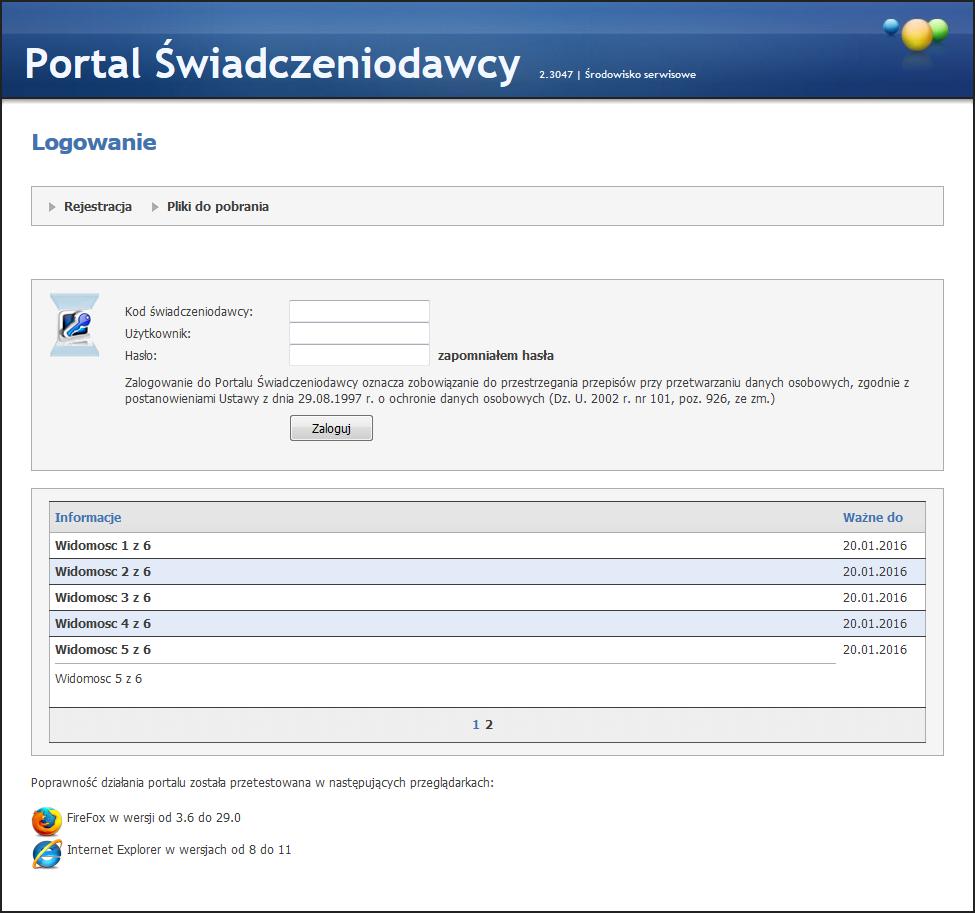Click the date in Widomosc 4 z 6 row
975x913 pixels.
[x=874, y=624]
